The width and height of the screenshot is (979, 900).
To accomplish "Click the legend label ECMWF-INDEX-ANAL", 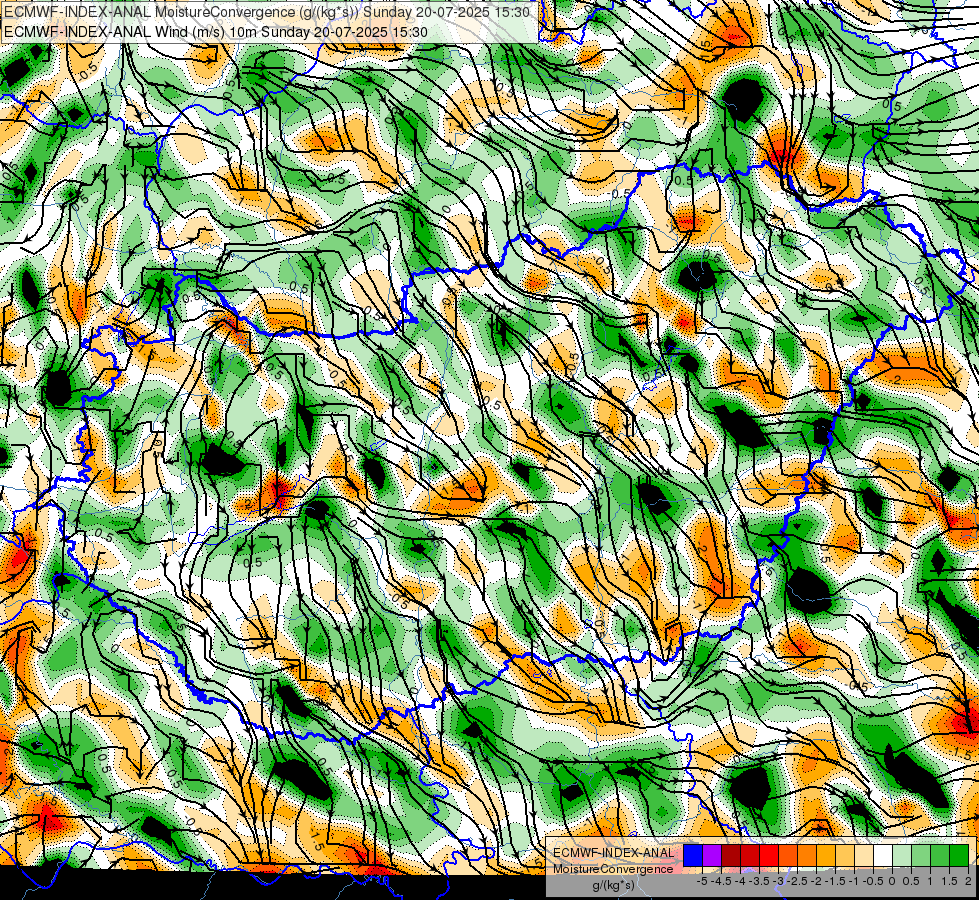I will point(614,853).
